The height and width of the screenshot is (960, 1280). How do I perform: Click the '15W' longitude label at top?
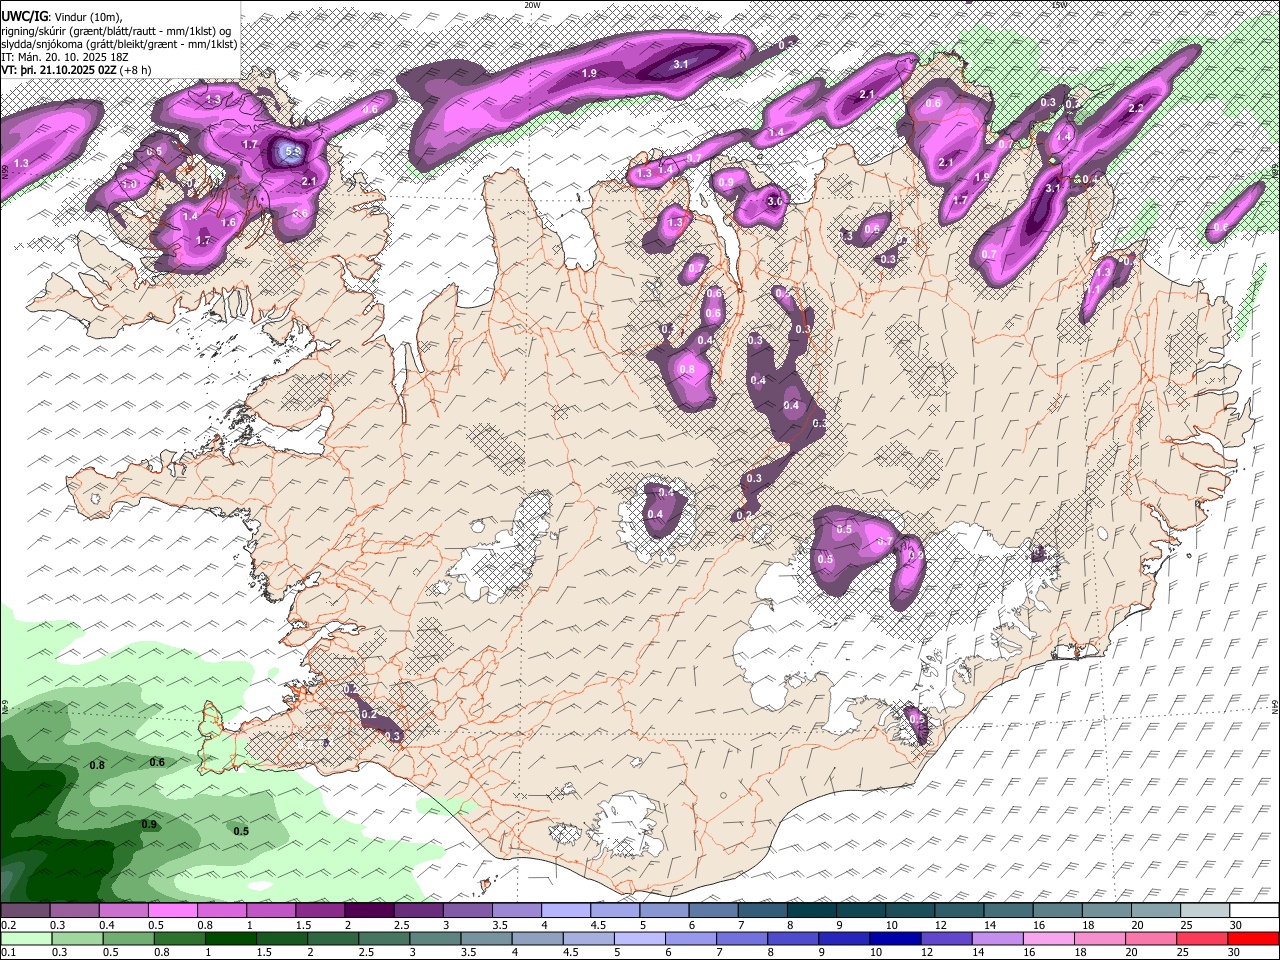(1059, 5)
